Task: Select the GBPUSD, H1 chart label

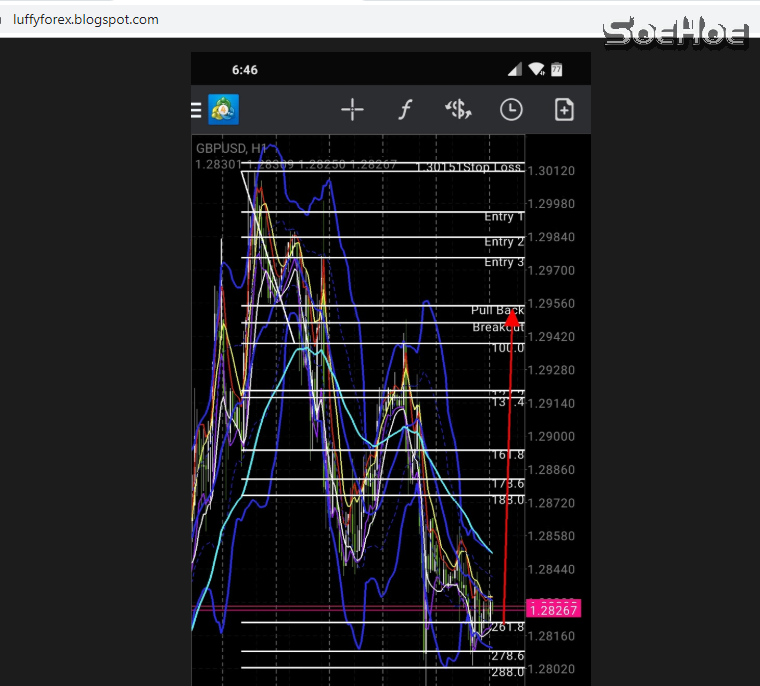Action: (x=231, y=148)
